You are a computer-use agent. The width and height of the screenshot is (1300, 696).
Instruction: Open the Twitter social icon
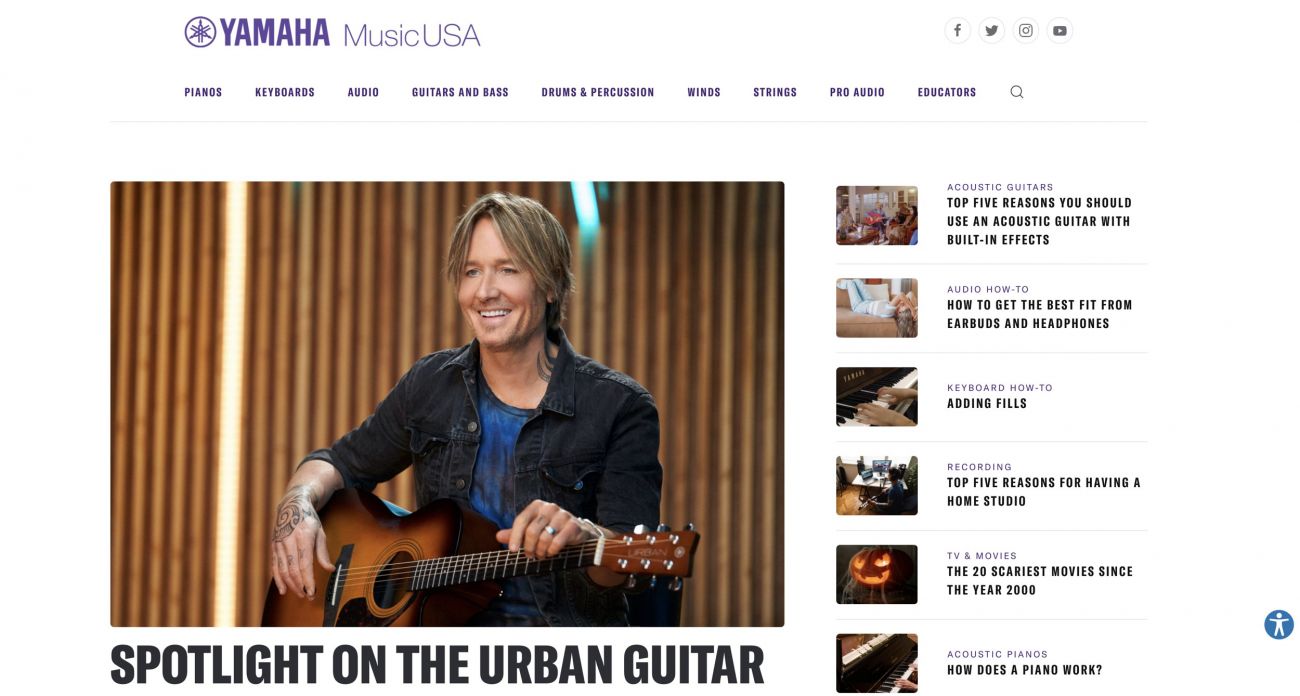coord(991,30)
